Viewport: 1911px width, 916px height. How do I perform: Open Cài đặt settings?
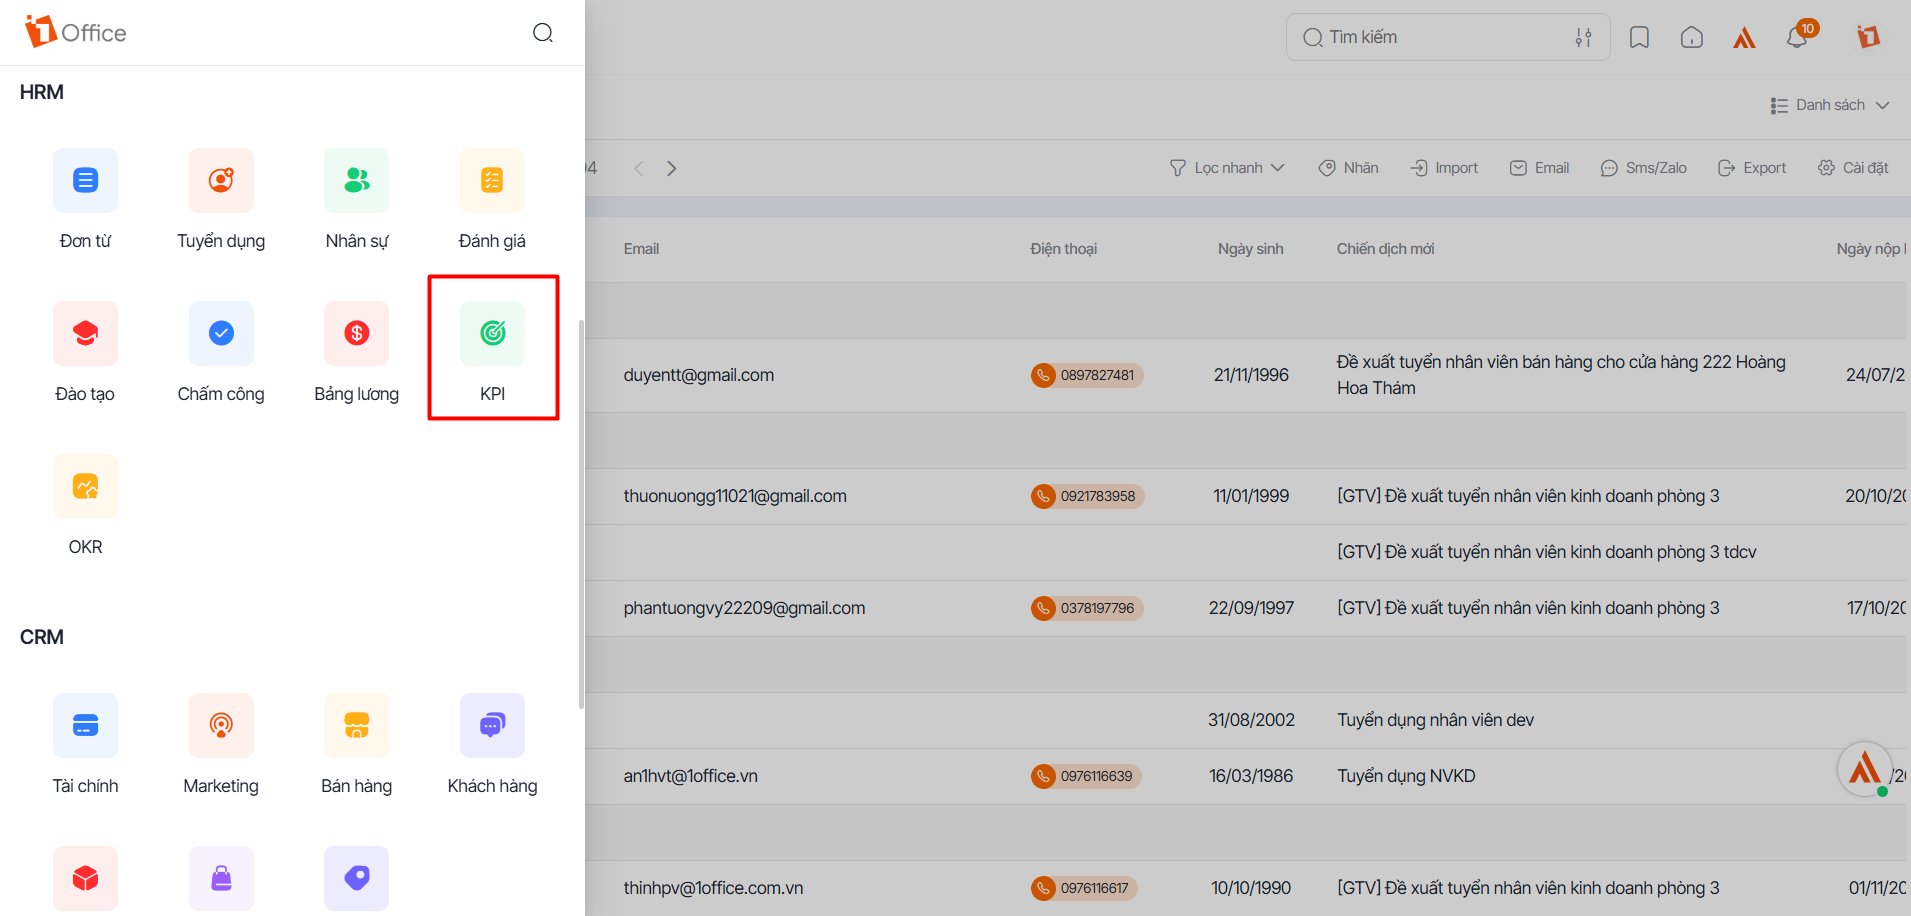click(x=1853, y=168)
